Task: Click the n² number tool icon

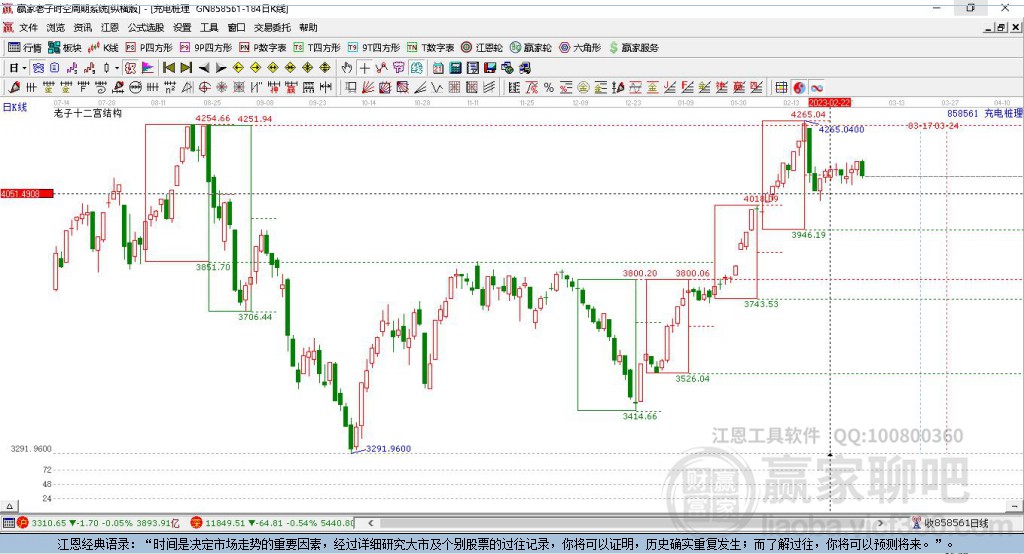Action: pyautogui.click(x=170, y=88)
